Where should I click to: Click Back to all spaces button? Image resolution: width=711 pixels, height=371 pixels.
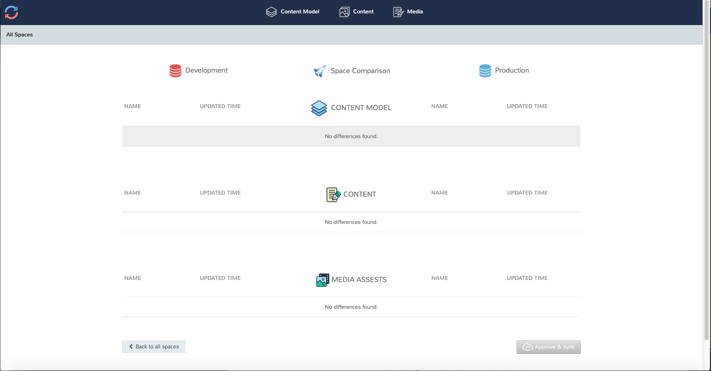[x=153, y=347]
